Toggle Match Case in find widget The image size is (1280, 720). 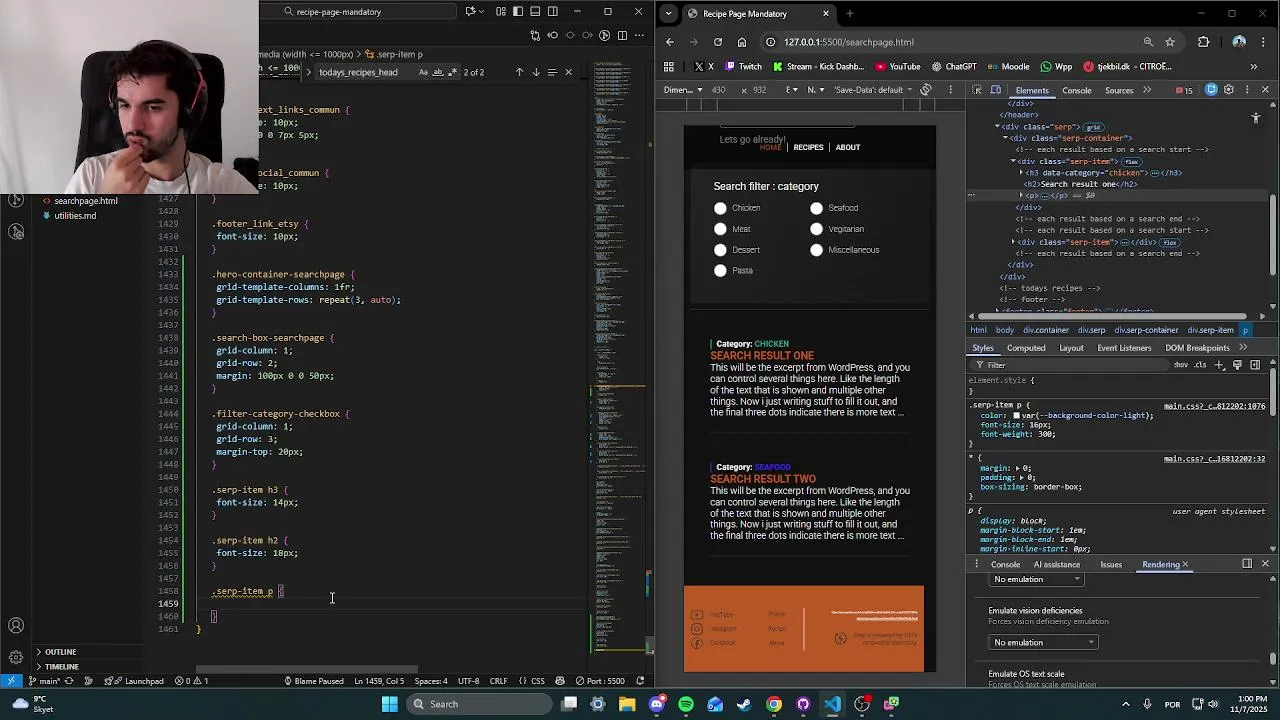[423, 72]
